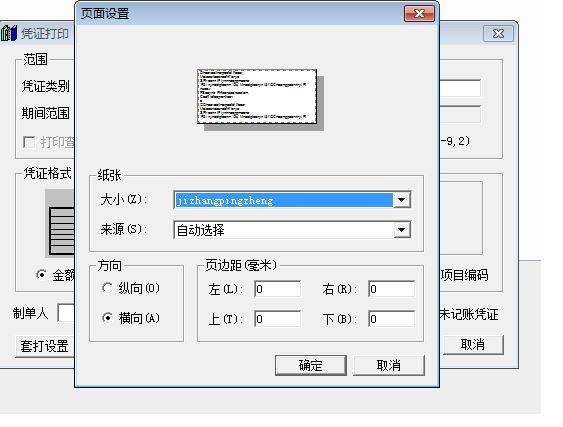Confirm page setup with 确定

coord(311,365)
